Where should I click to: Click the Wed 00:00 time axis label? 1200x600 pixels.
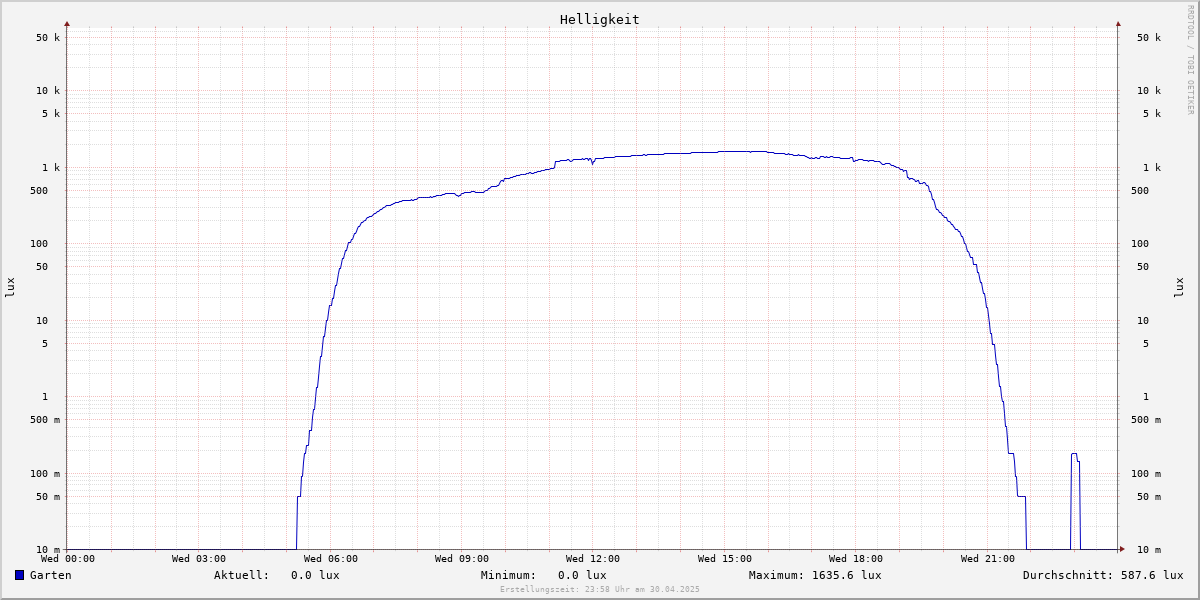click(67, 559)
